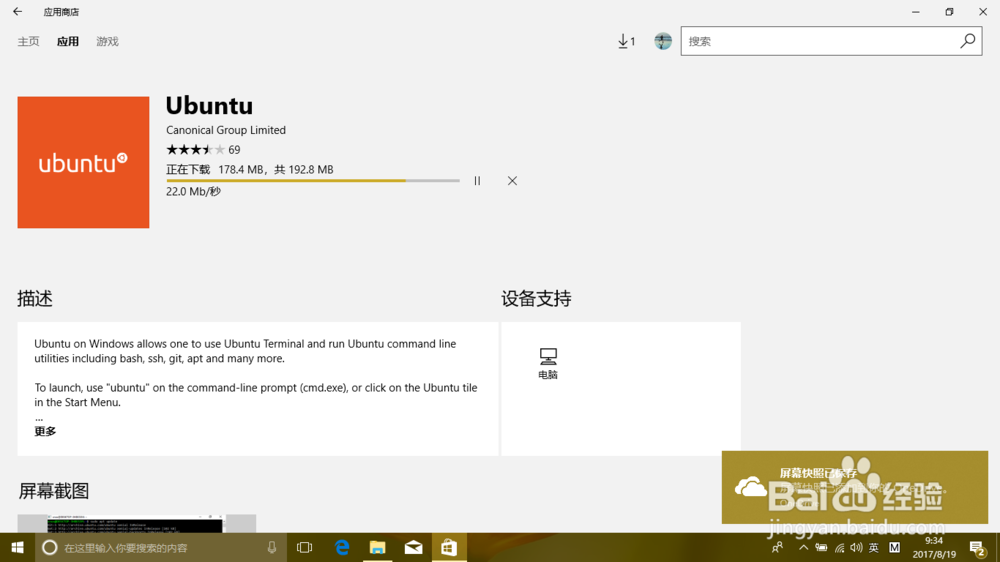Open the People tray icon

777,547
